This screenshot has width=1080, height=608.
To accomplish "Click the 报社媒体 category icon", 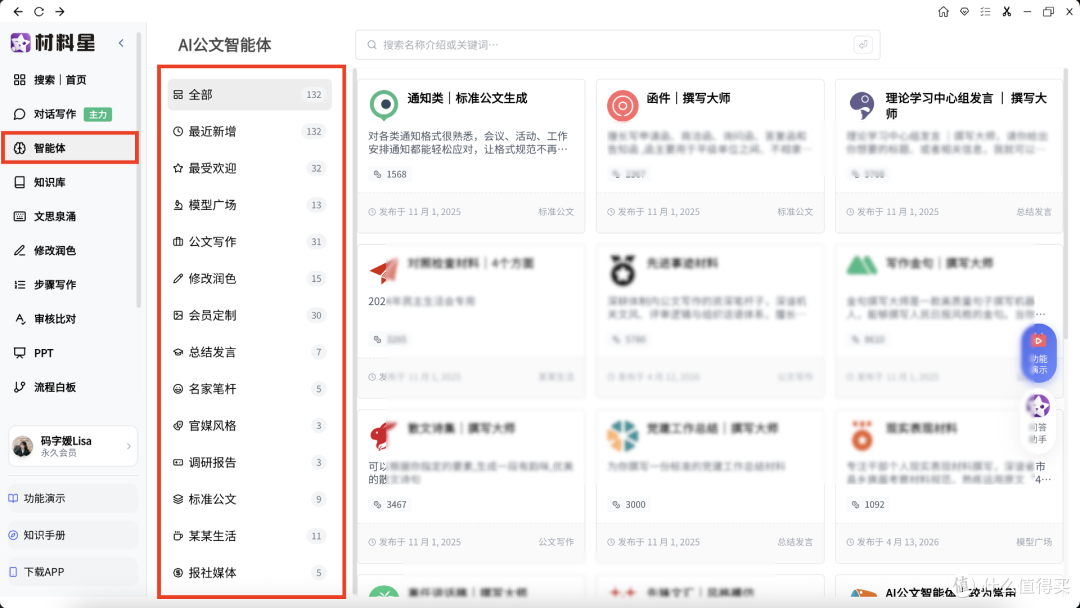I will click(x=178, y=572).
